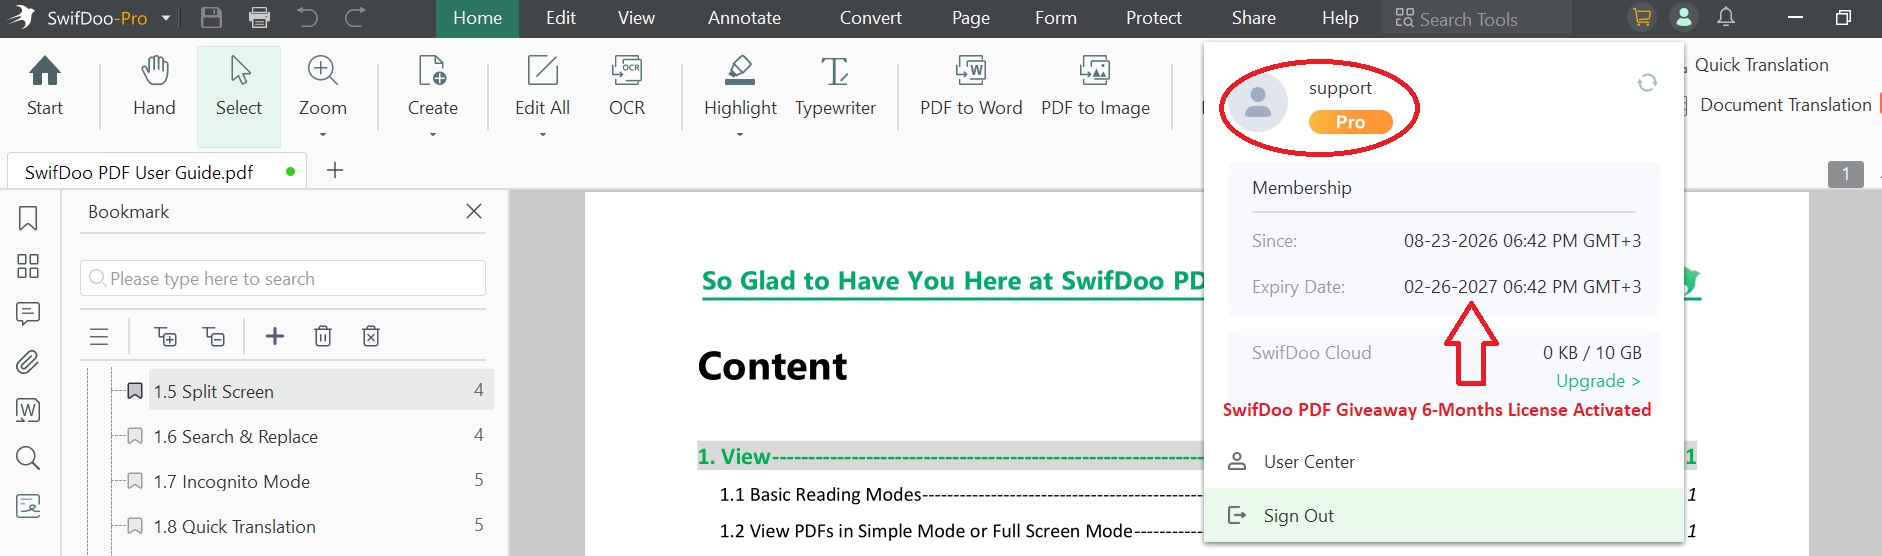Select the 1.5 Split Screen bookmark
Image resolution: width=1882 pixels, height=556 pixels.
tap(321, 390)
